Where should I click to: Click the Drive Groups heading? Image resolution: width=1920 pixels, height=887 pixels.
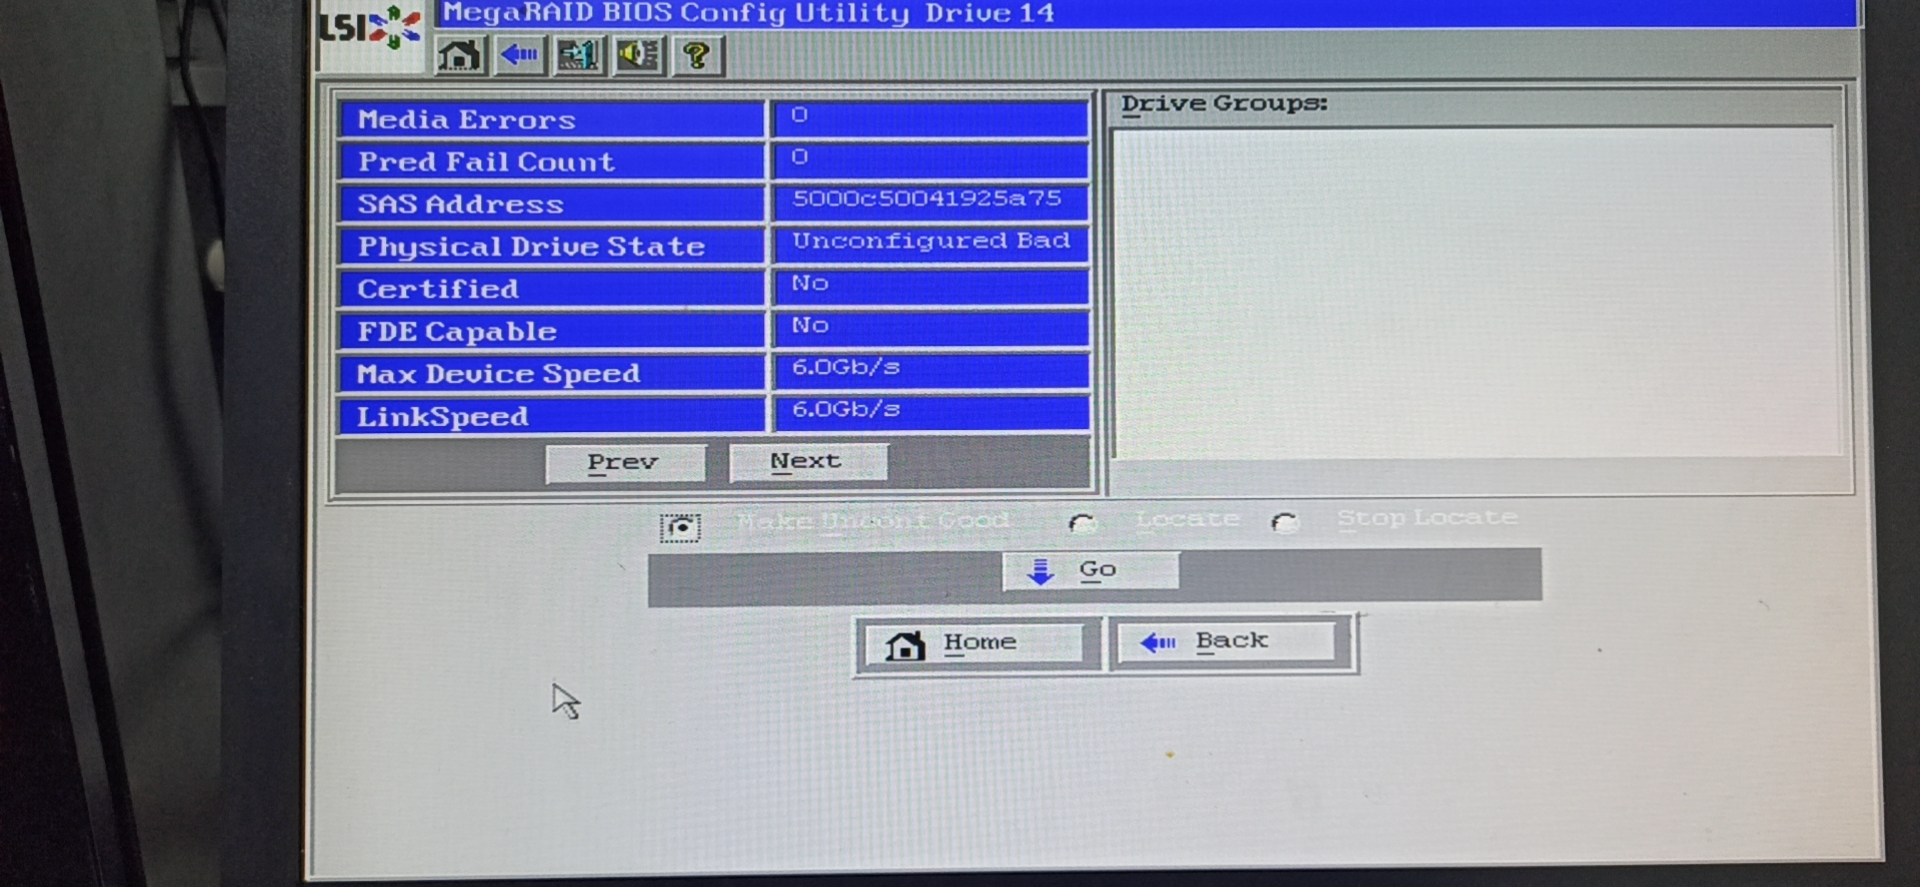click(1224, 103)
